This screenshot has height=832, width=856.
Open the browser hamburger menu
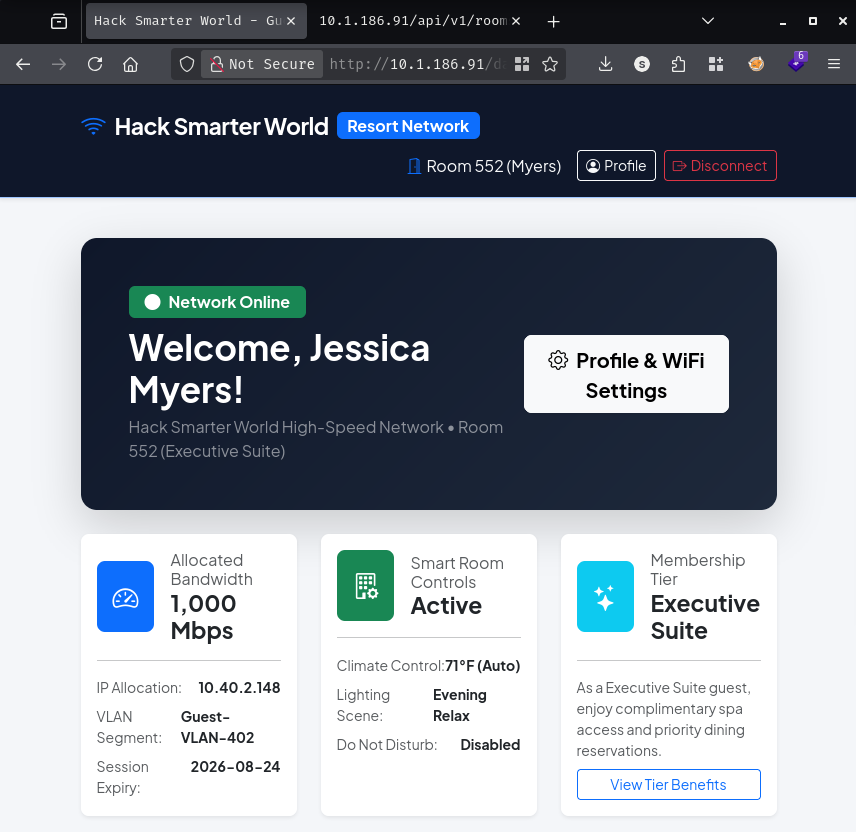point(834,64)
